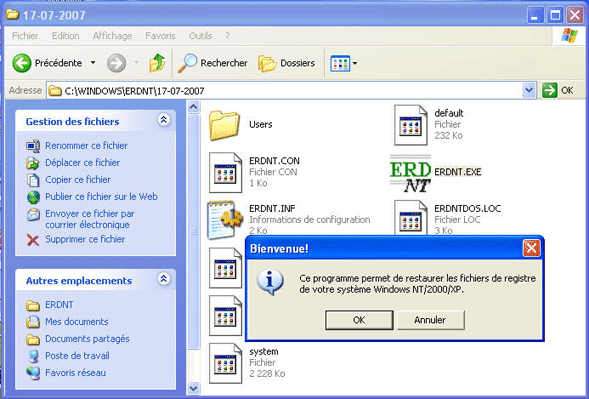Screen dimensions: 589x399
Task: Click Copier ce fichier link
Action: point(78,180)
